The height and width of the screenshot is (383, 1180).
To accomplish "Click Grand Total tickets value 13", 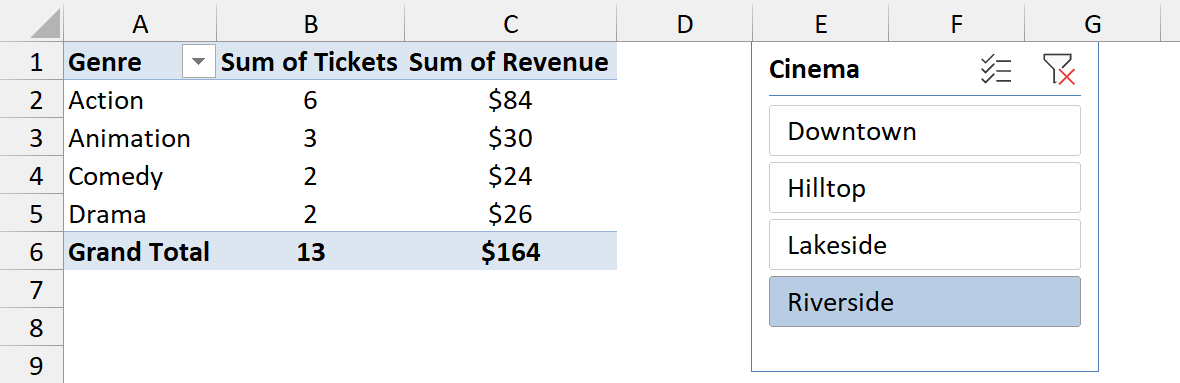I will [311, 252].
